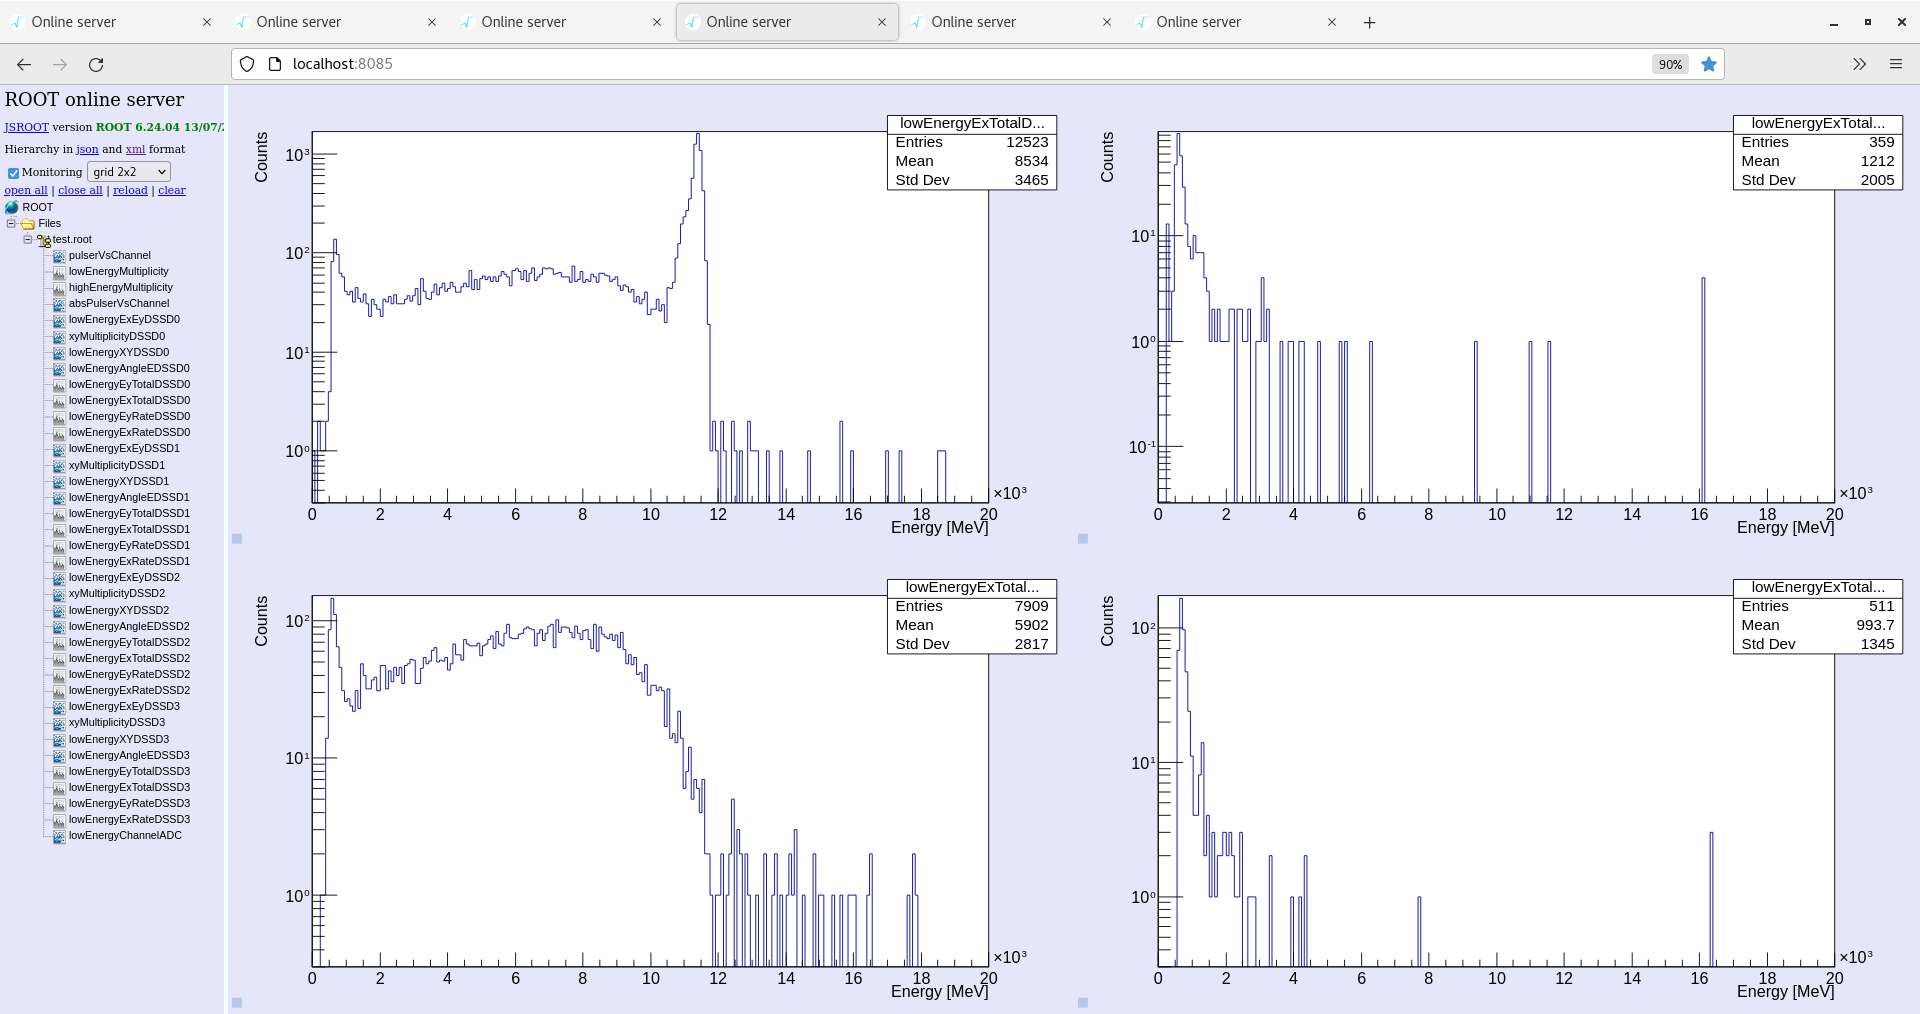Collapse the test.root tree node

click(x=26, y=239)
